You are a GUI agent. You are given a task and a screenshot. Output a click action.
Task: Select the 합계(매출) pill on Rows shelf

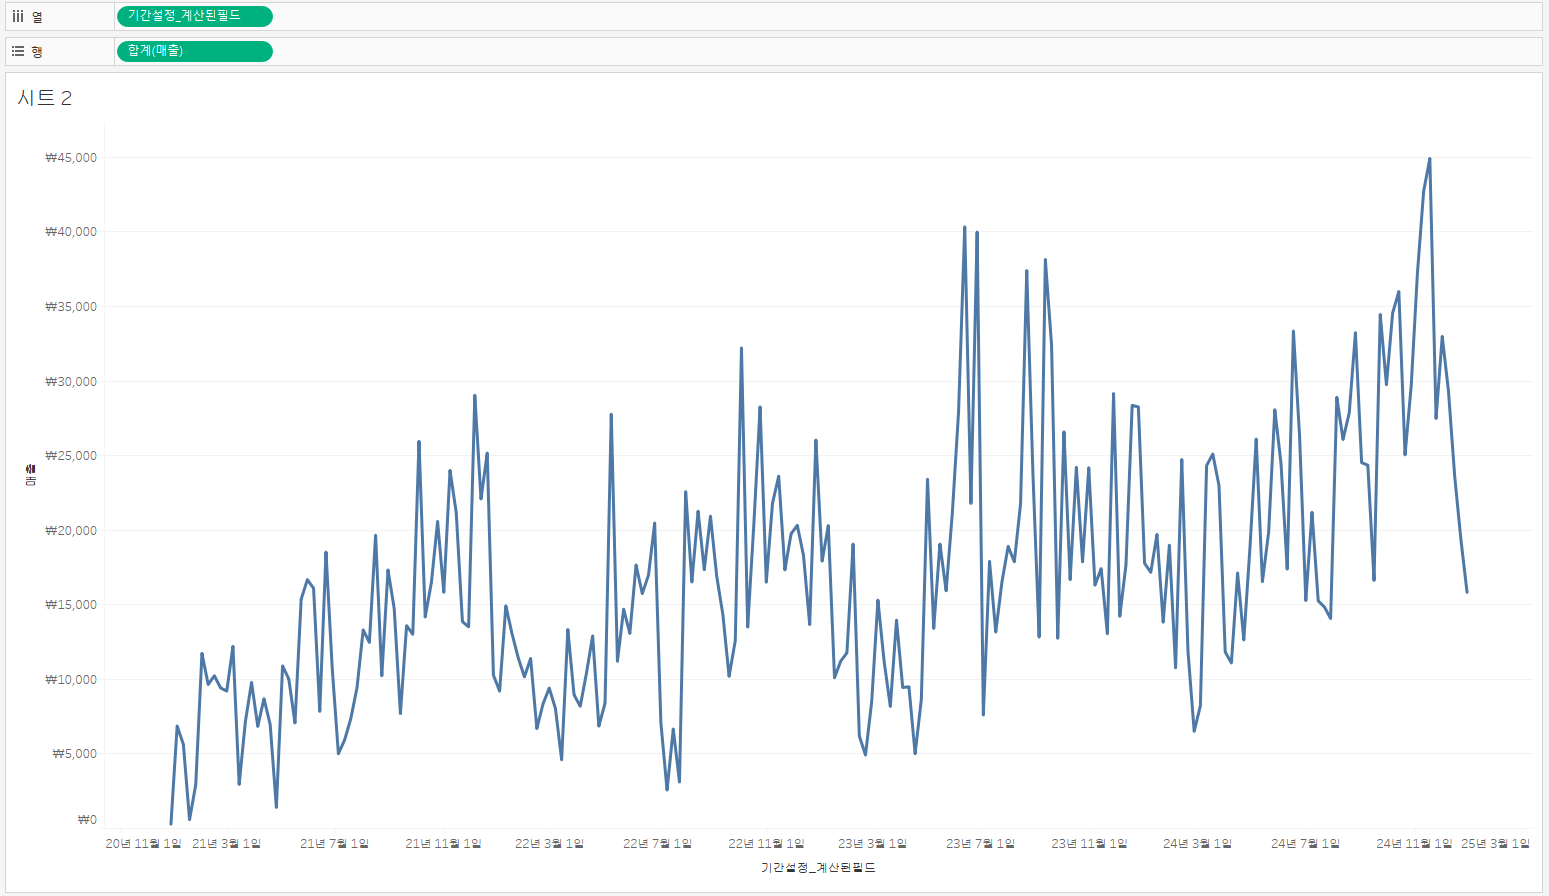click(x=195, y=51)
